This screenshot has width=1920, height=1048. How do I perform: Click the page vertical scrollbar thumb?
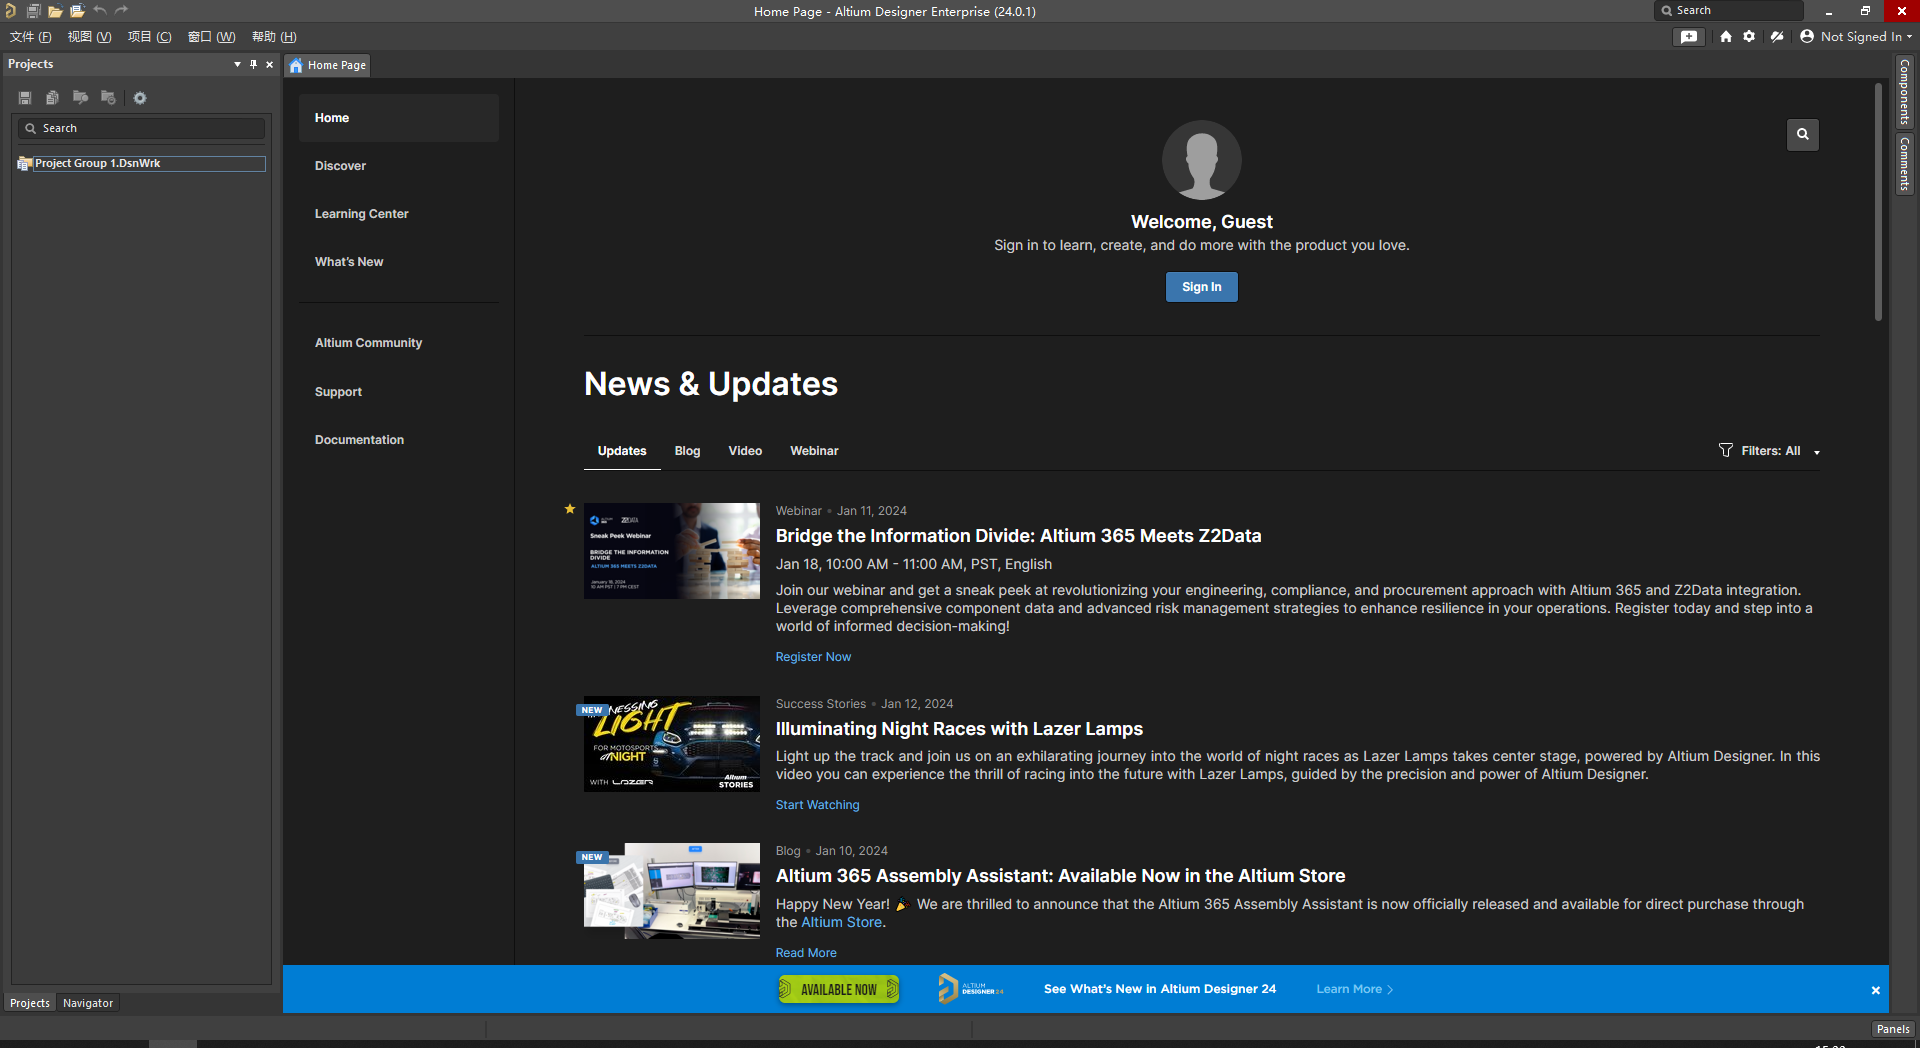point(1878,200)
